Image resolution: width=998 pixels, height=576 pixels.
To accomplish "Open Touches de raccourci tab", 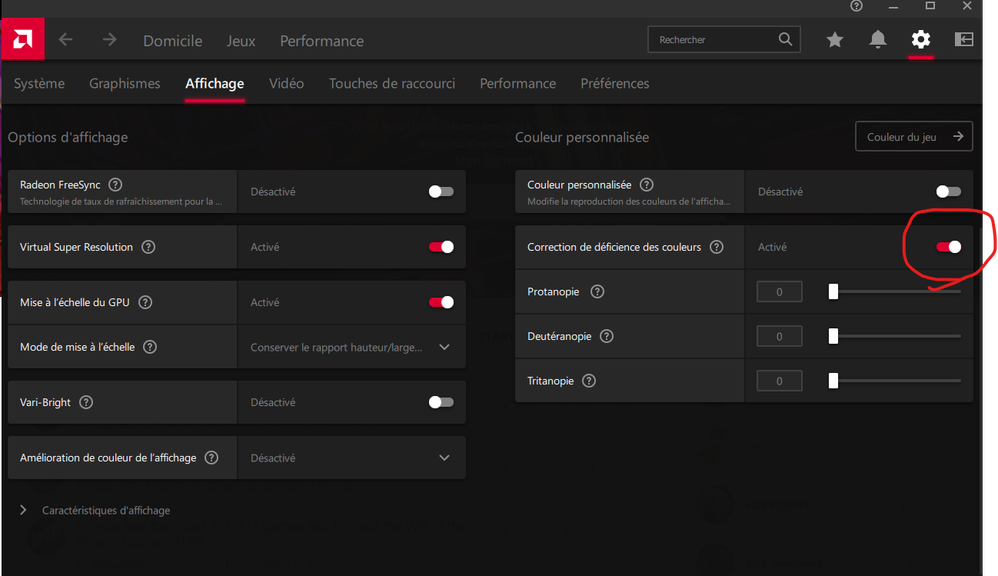I will tap(392, 83).
